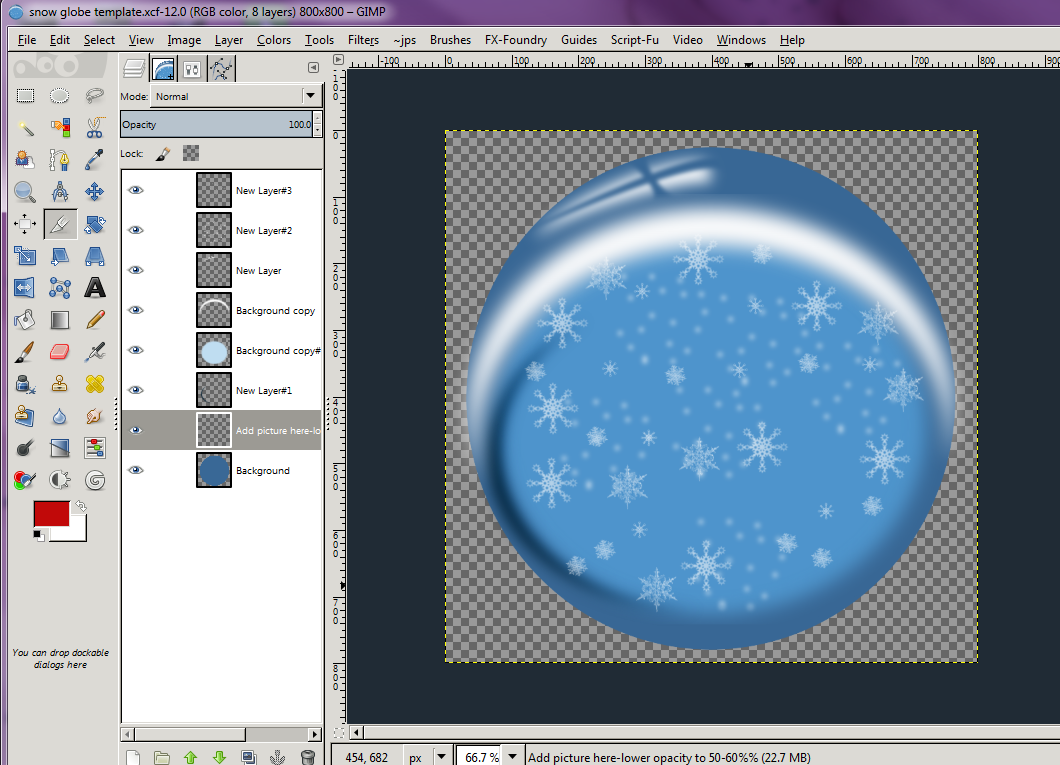The height and width of the screenshot is (765, 1060).
Task: Toggle the lock alpha channel checkerboard
Action: pos(191,153)
